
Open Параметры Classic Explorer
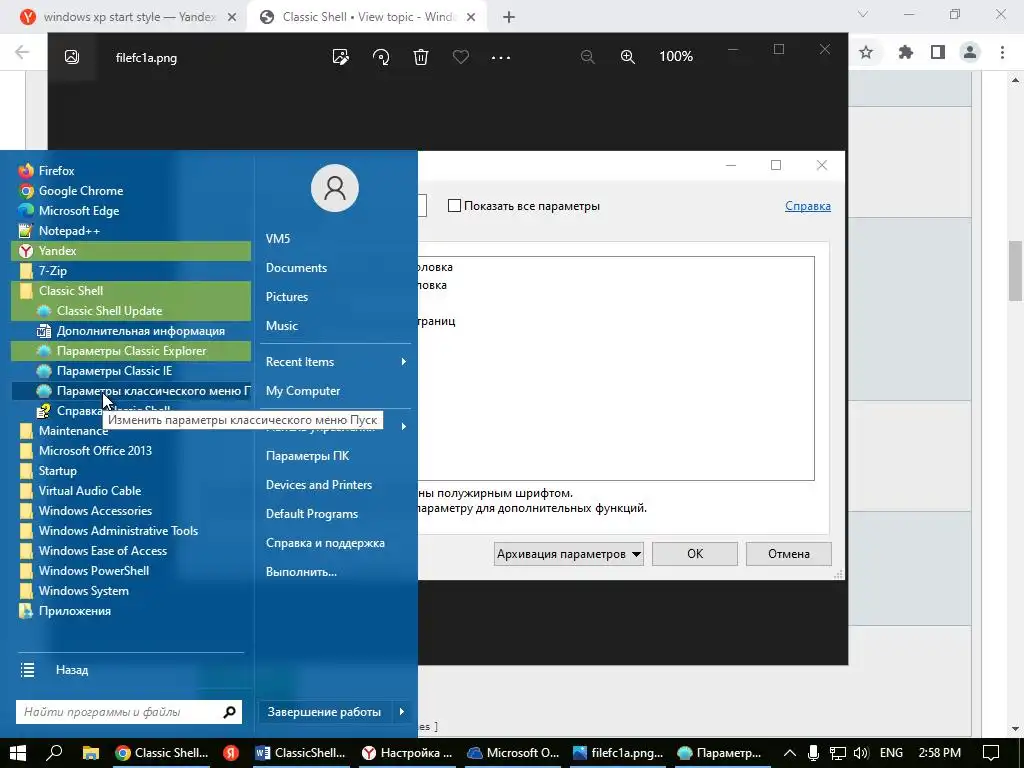pos(131,351)
